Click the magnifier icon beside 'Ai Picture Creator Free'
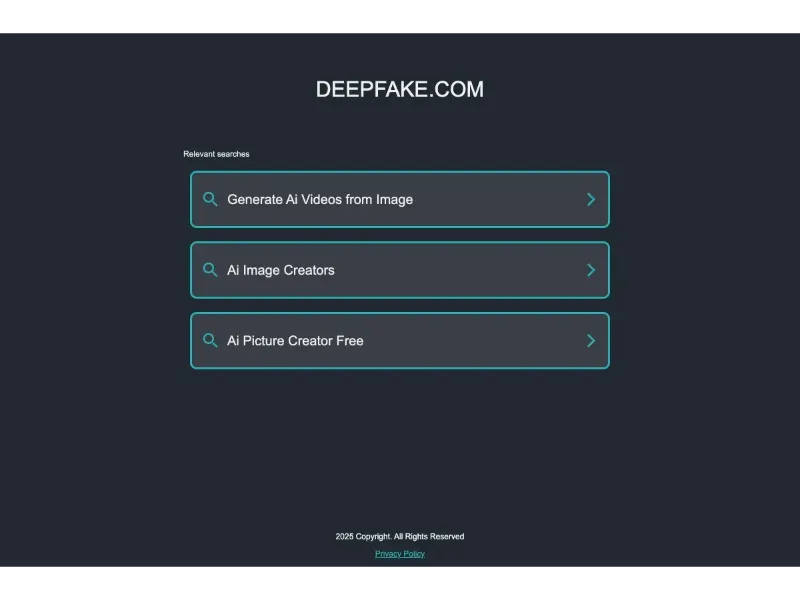Screen dimensions: 800x600 pyautogui.click(x=210, y=340)
